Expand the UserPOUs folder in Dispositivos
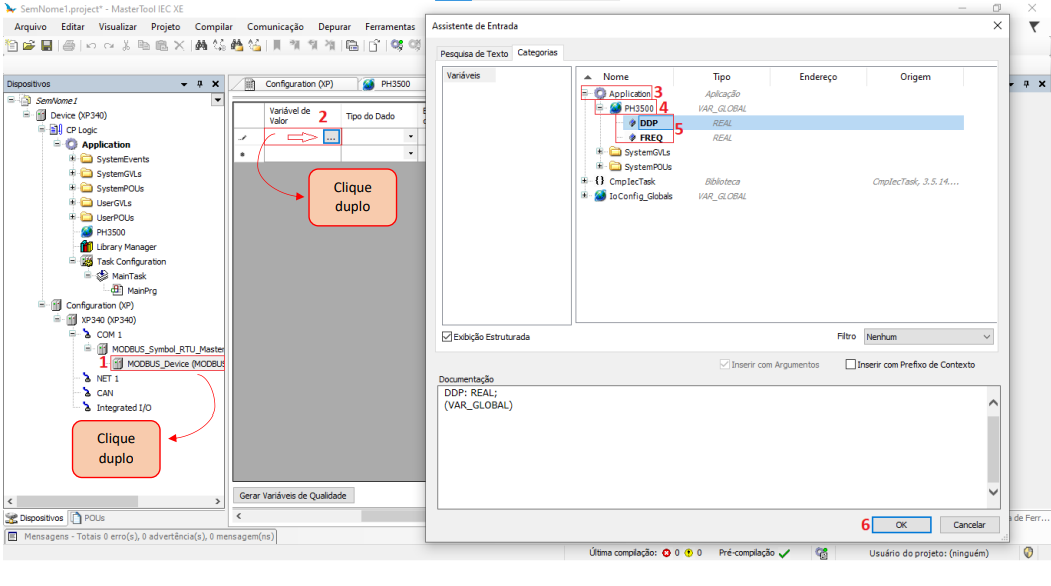Image resolution: width=1051 pixels, height=586 pixels. pos(73,217)
